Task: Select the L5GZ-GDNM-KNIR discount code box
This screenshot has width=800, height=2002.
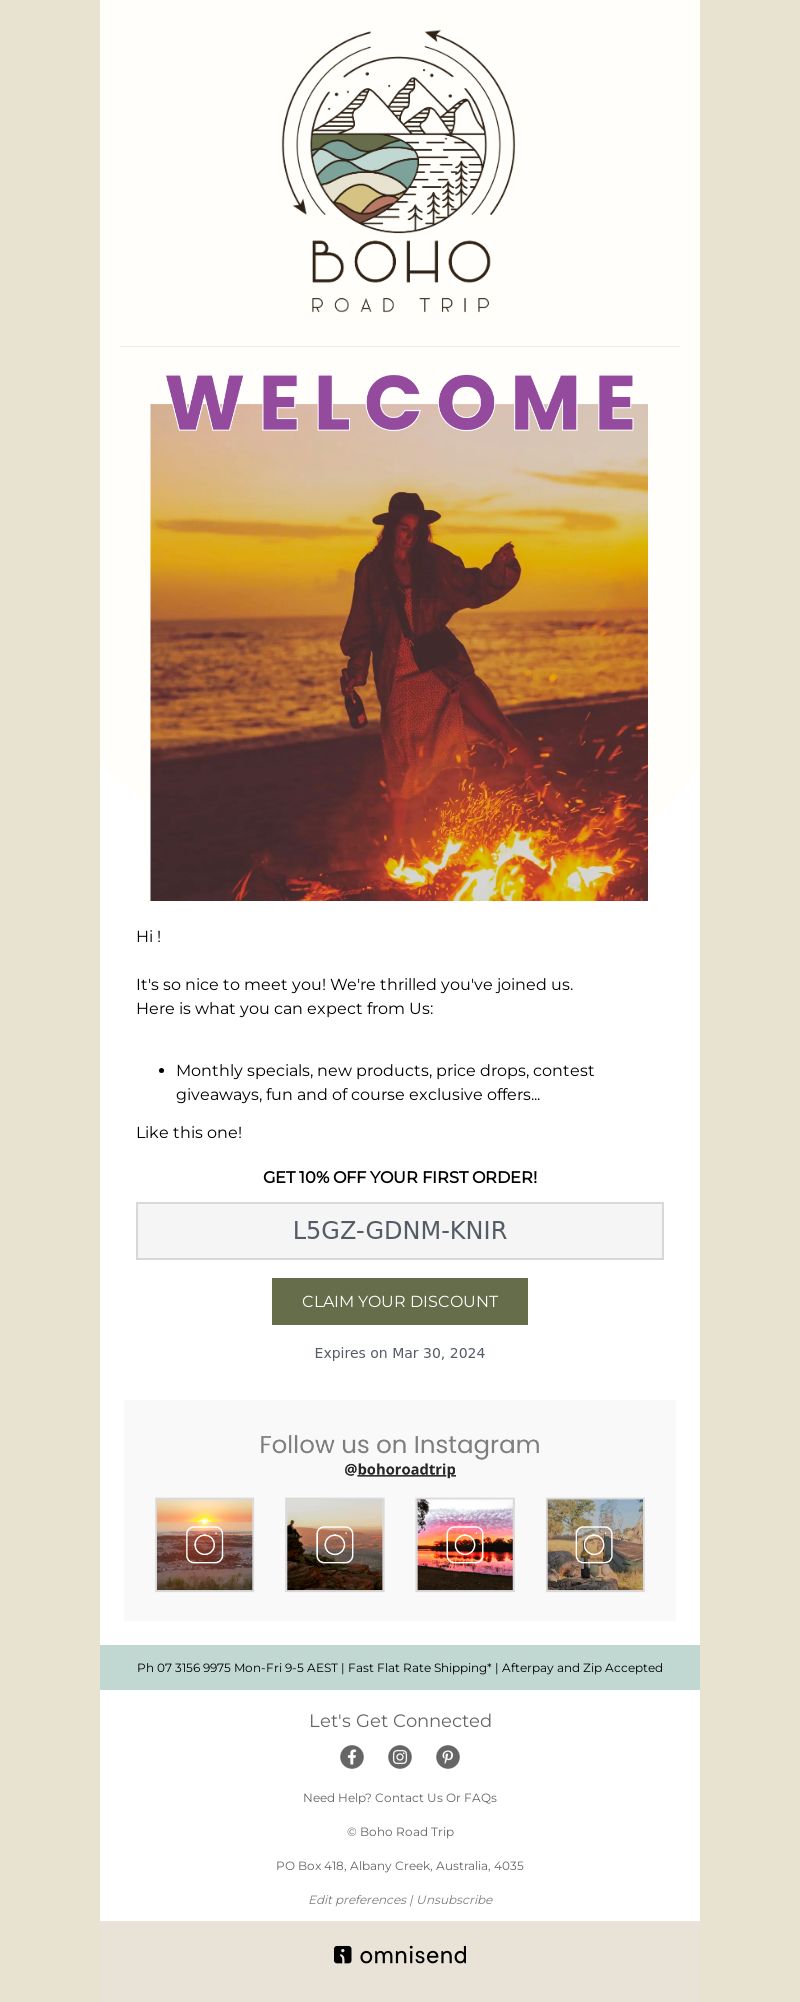Action: coord(400,1231)
